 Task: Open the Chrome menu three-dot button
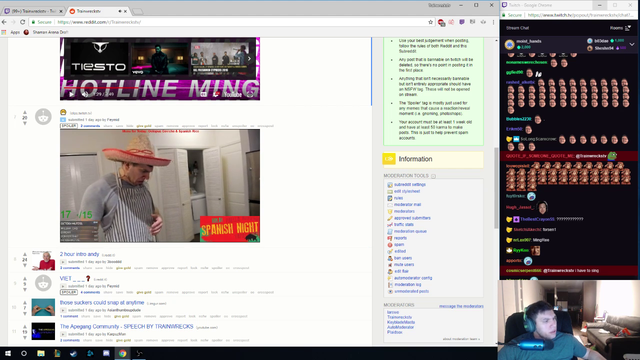click(x=493, y=22)
